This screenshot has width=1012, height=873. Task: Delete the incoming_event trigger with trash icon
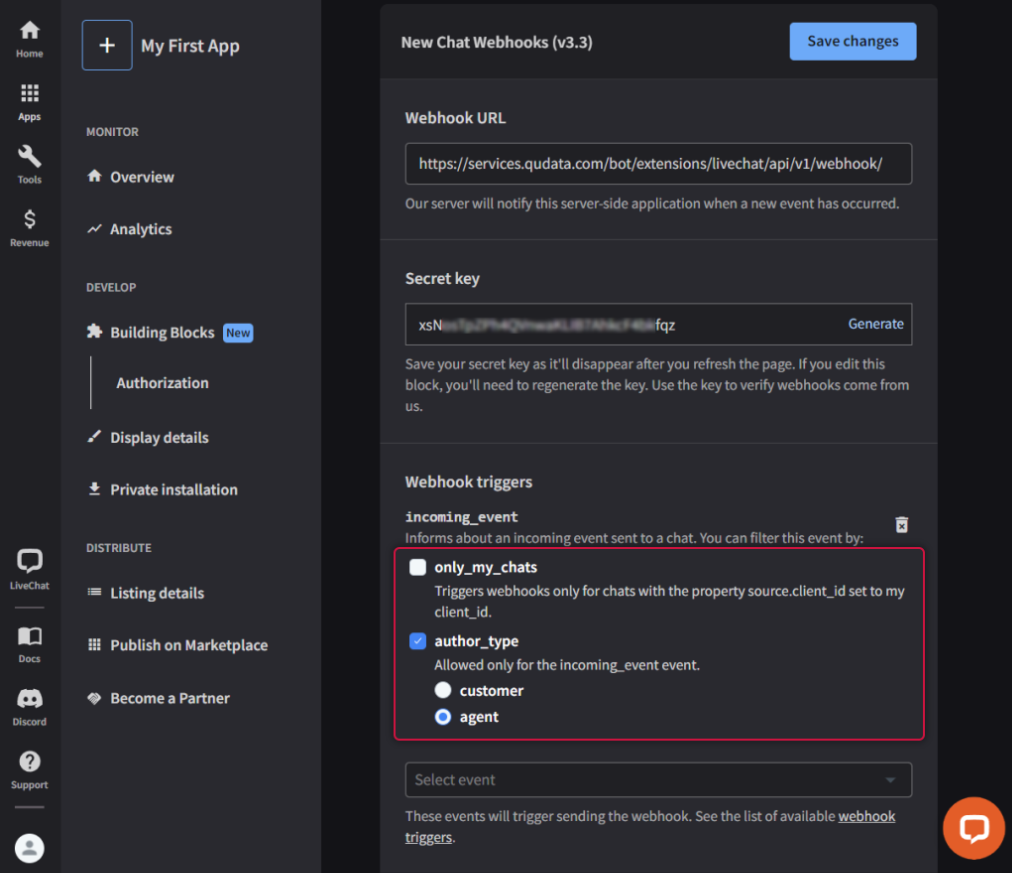point(901,525)
